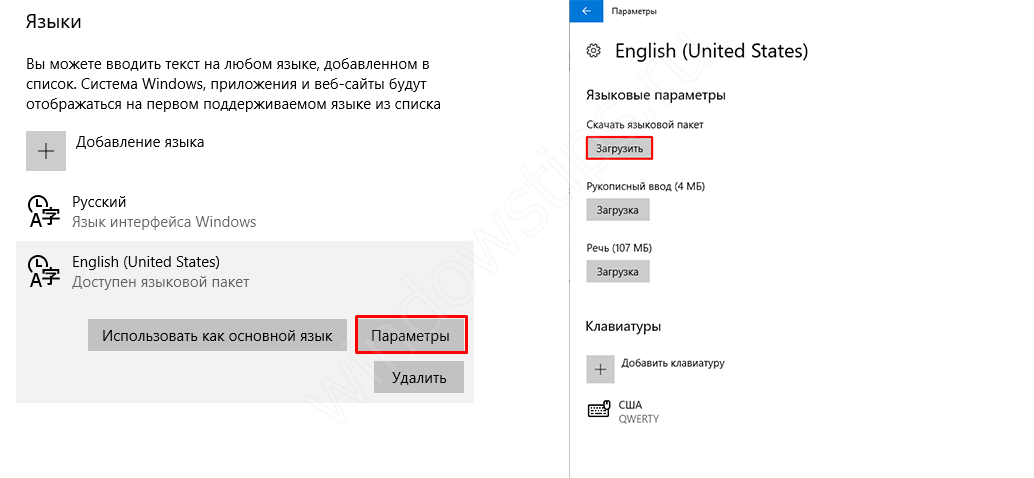Click the 'Добавить клавиатуру' label
Image resolution: width=1034 pixels, height=478 pixels.
(672, 363)
